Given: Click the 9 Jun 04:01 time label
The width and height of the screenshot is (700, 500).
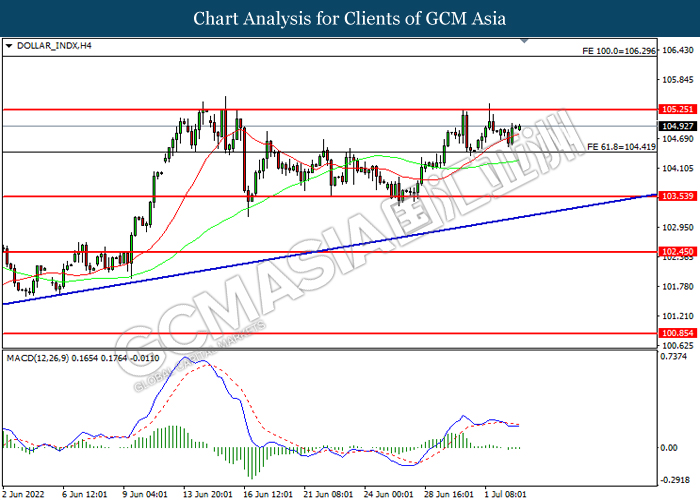Looking at the screenshot, I should click(x=145, y=494).
